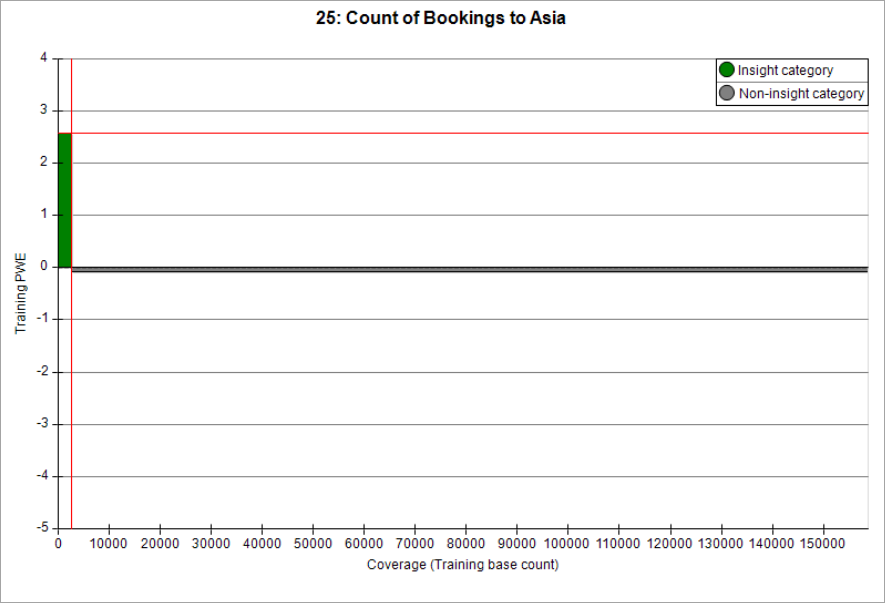The height and width of the screenshot is (603, 885).
Task: Click the Insight category legend label
Action: (x=785, y=71)
